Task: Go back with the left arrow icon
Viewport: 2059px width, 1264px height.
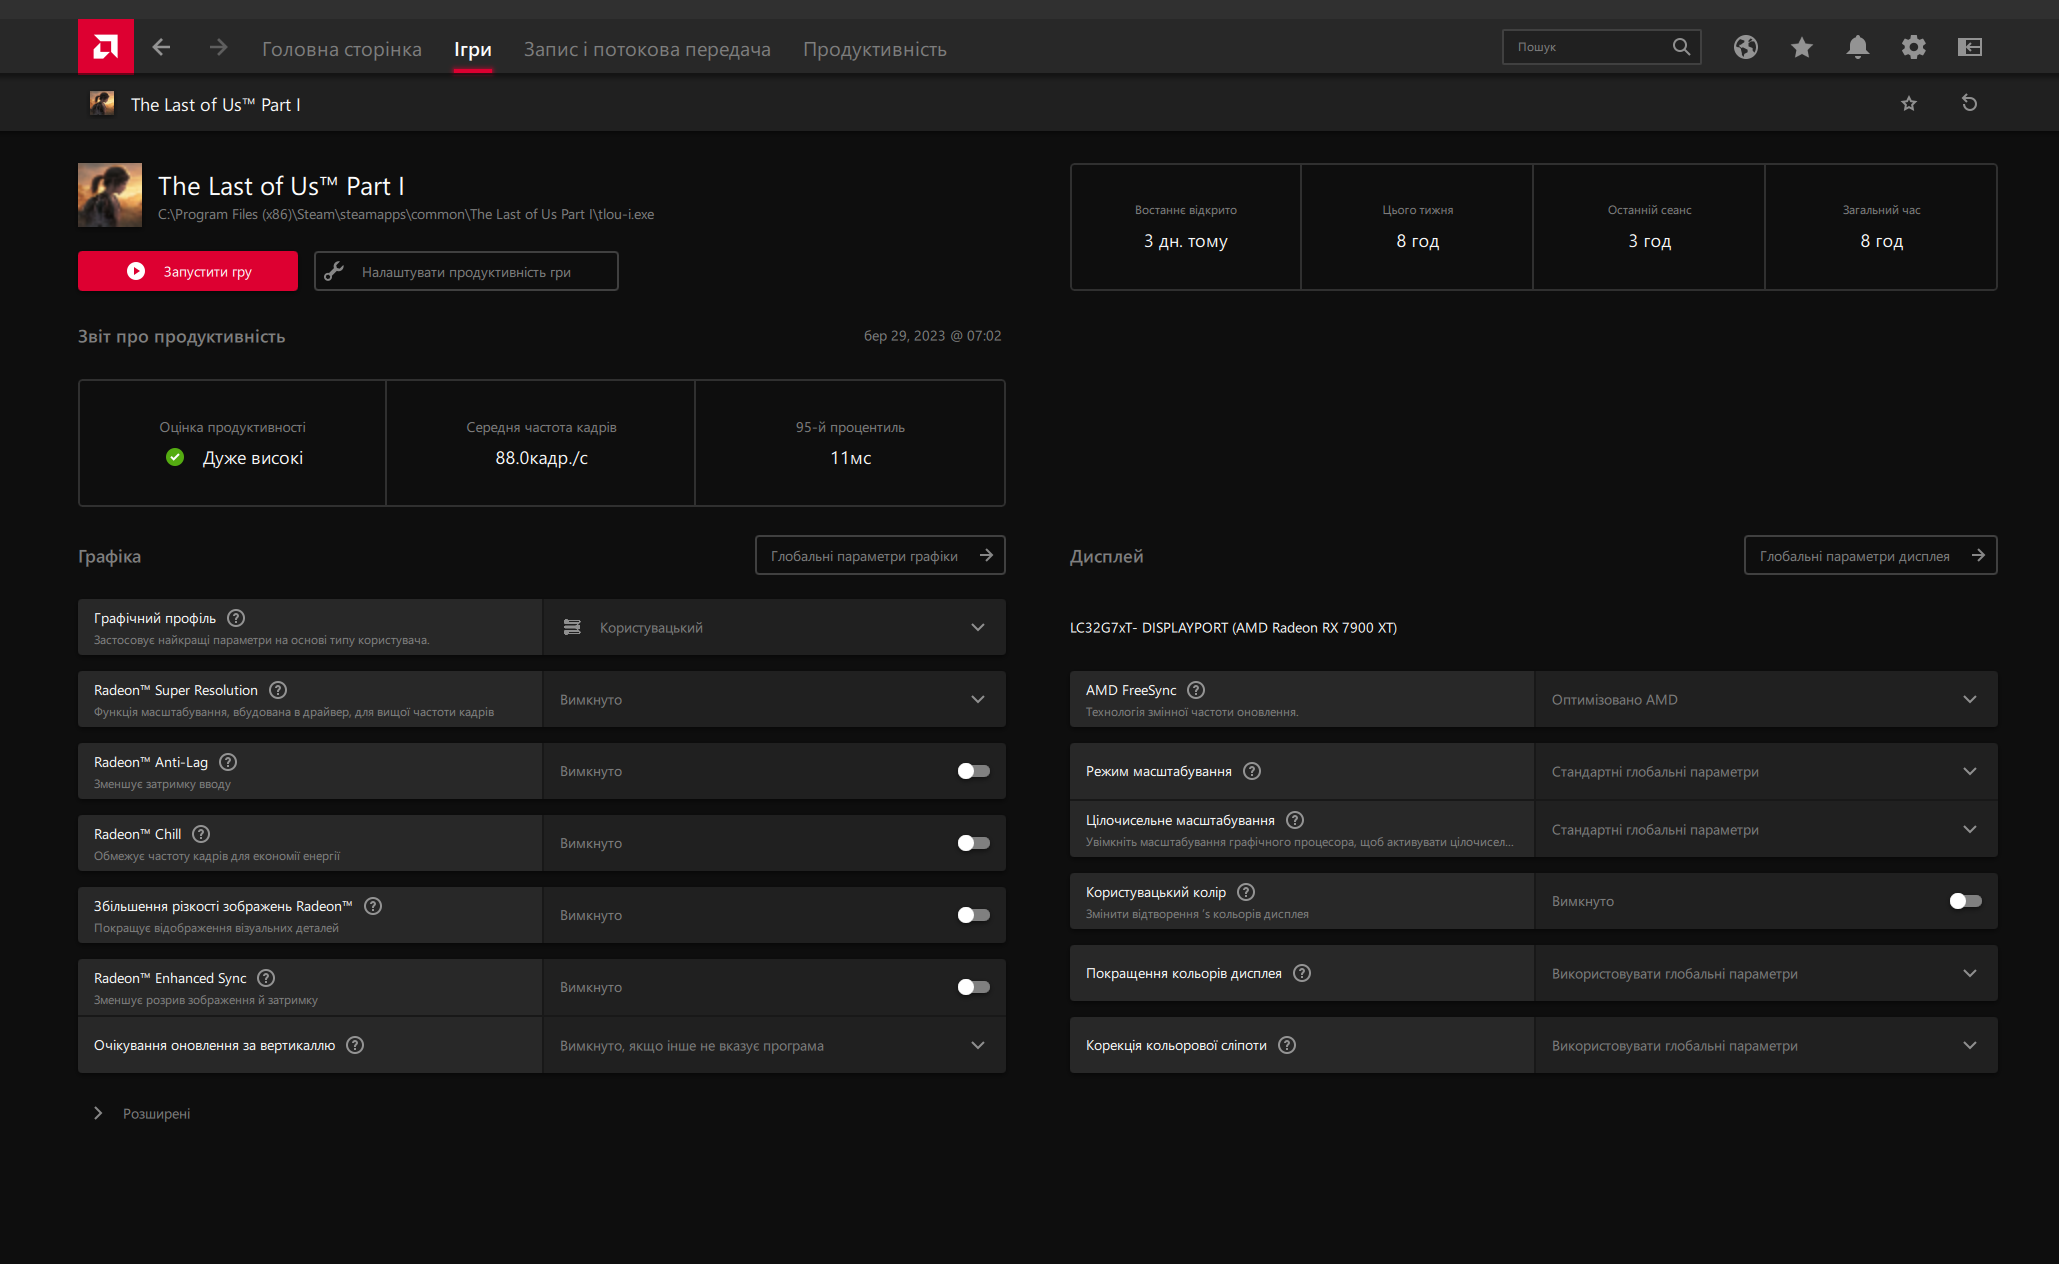Action: (162, 47)
